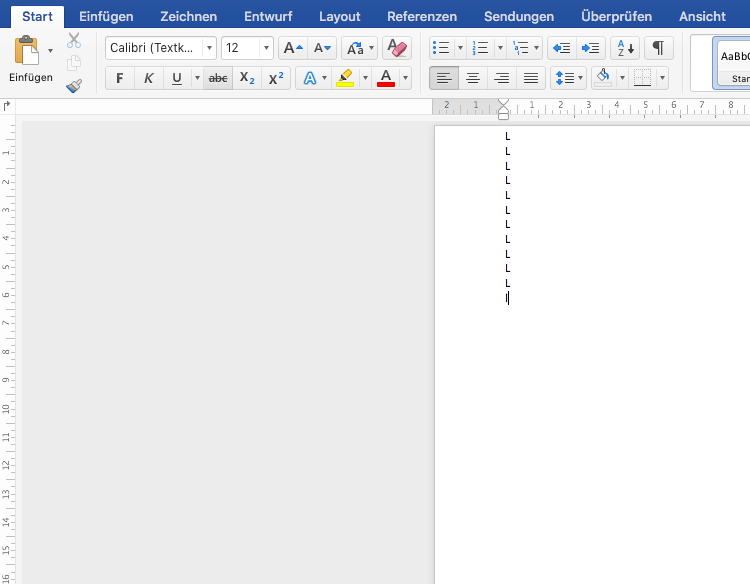Image resolution: width=750 pixels, height=584 pixels.
Task: Decrease font size with the smaller A
Action: (x=322, y=48)
